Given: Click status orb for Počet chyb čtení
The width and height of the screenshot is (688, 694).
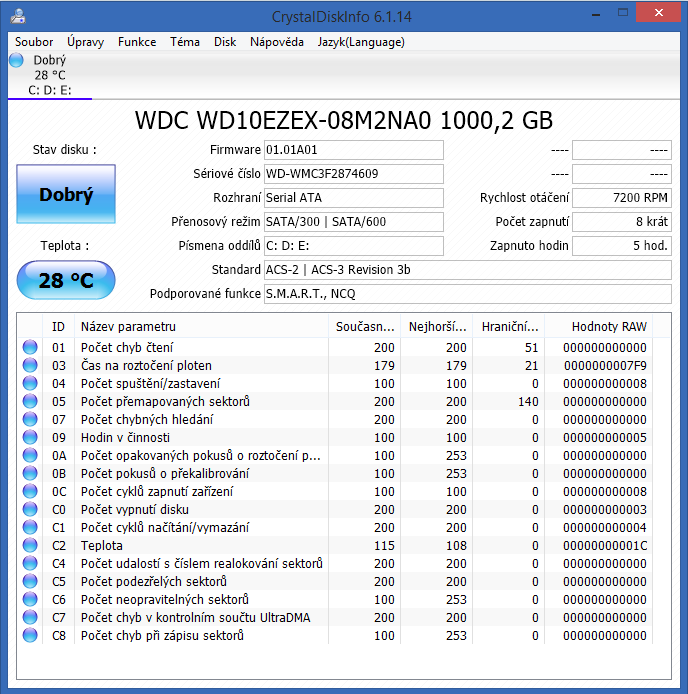Looking at the screenshot, I should point(30,348).
